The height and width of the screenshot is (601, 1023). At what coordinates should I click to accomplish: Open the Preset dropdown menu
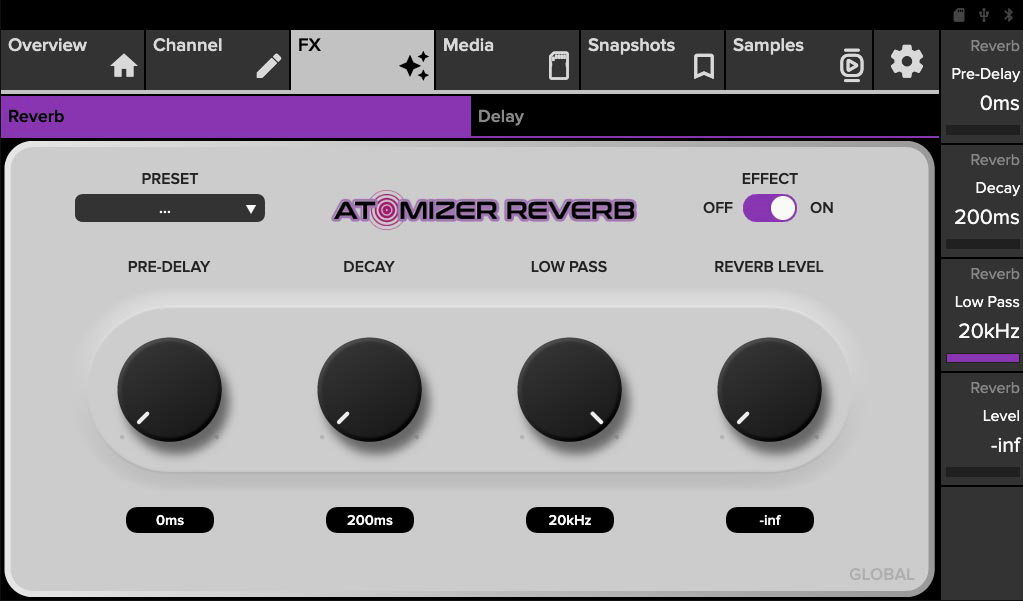click(x=170, y=209)
